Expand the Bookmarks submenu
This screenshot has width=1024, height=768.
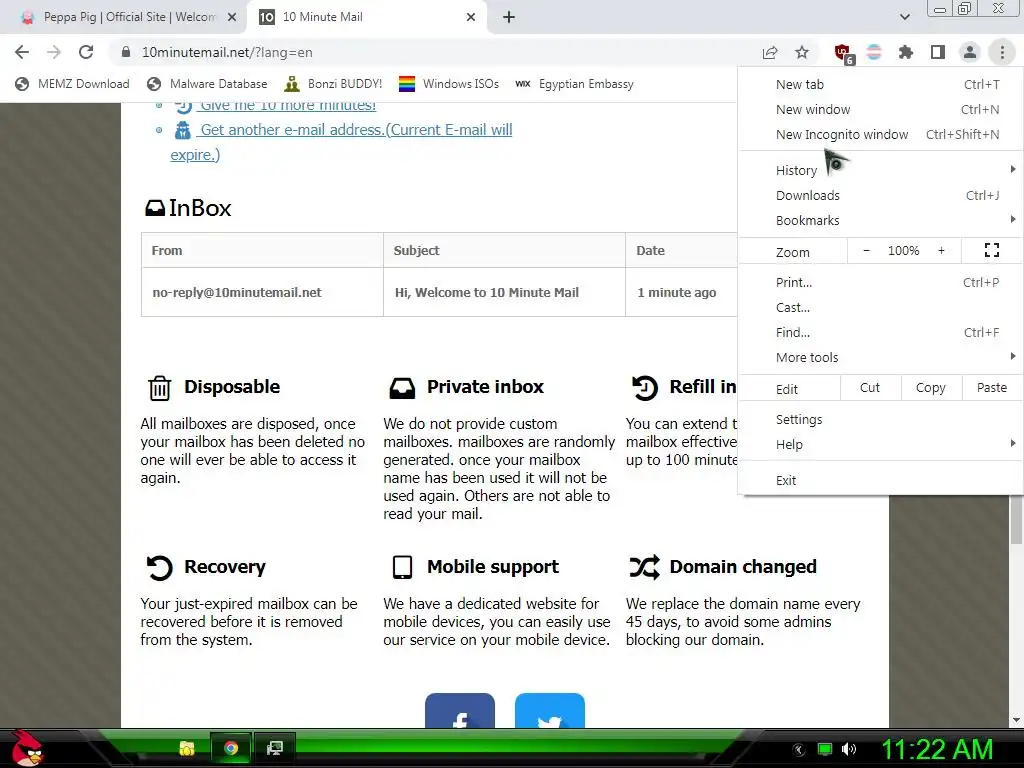click(880, 220)
